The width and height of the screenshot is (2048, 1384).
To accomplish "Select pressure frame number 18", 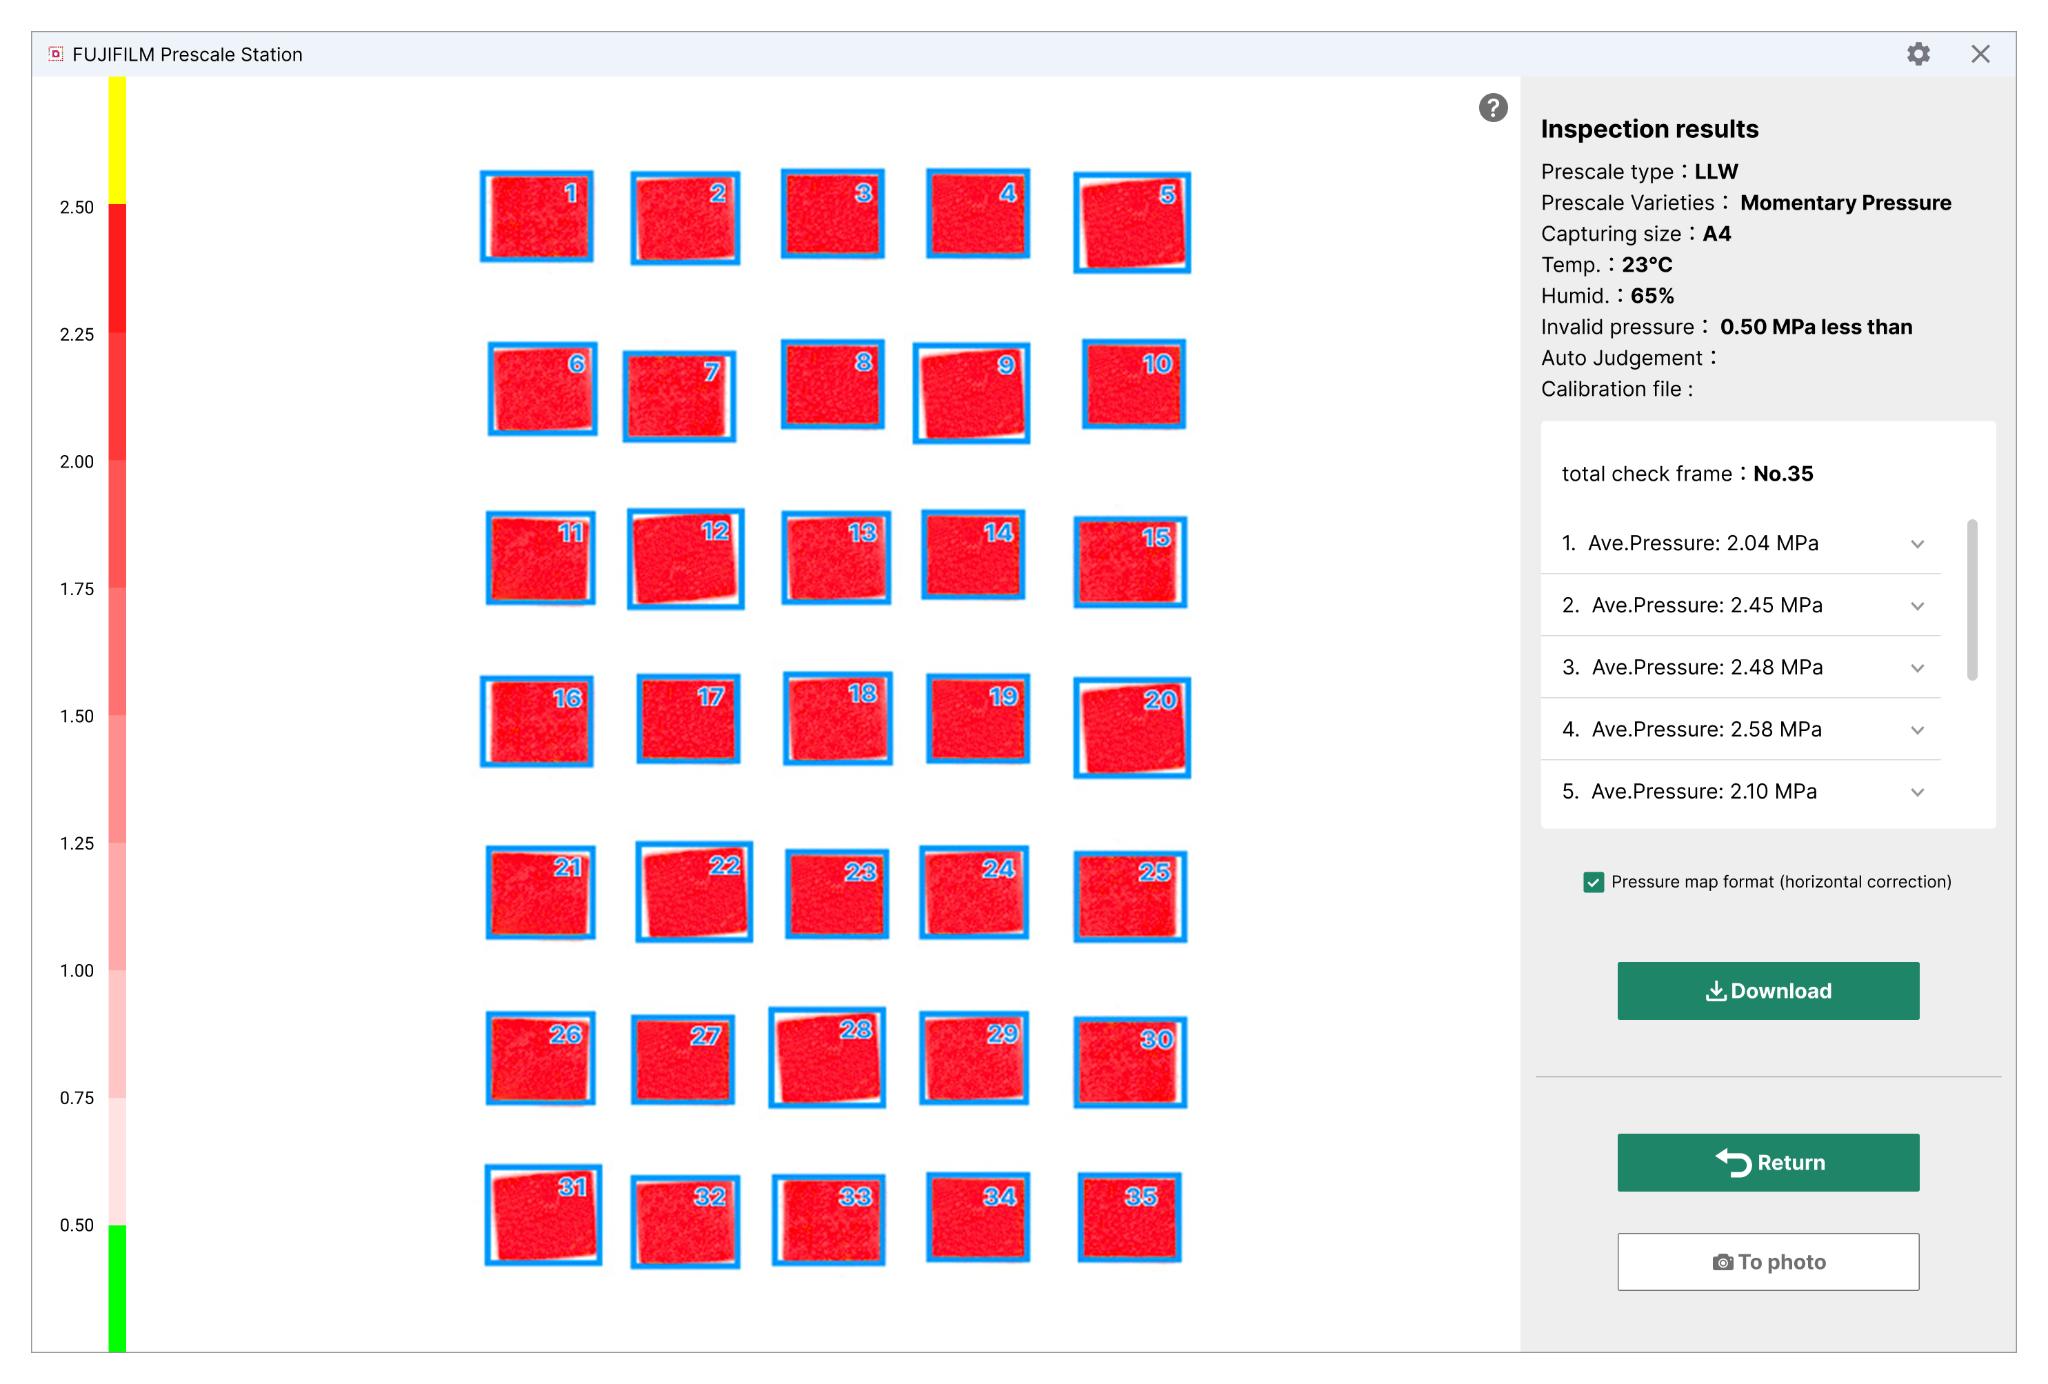I will [837, 718].
